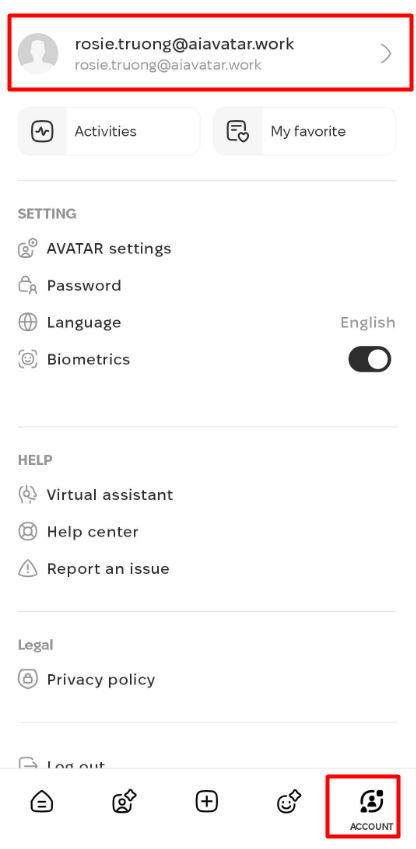
Task: Toggle the Biometrics switch off
Action: click(x=369, y=359)
